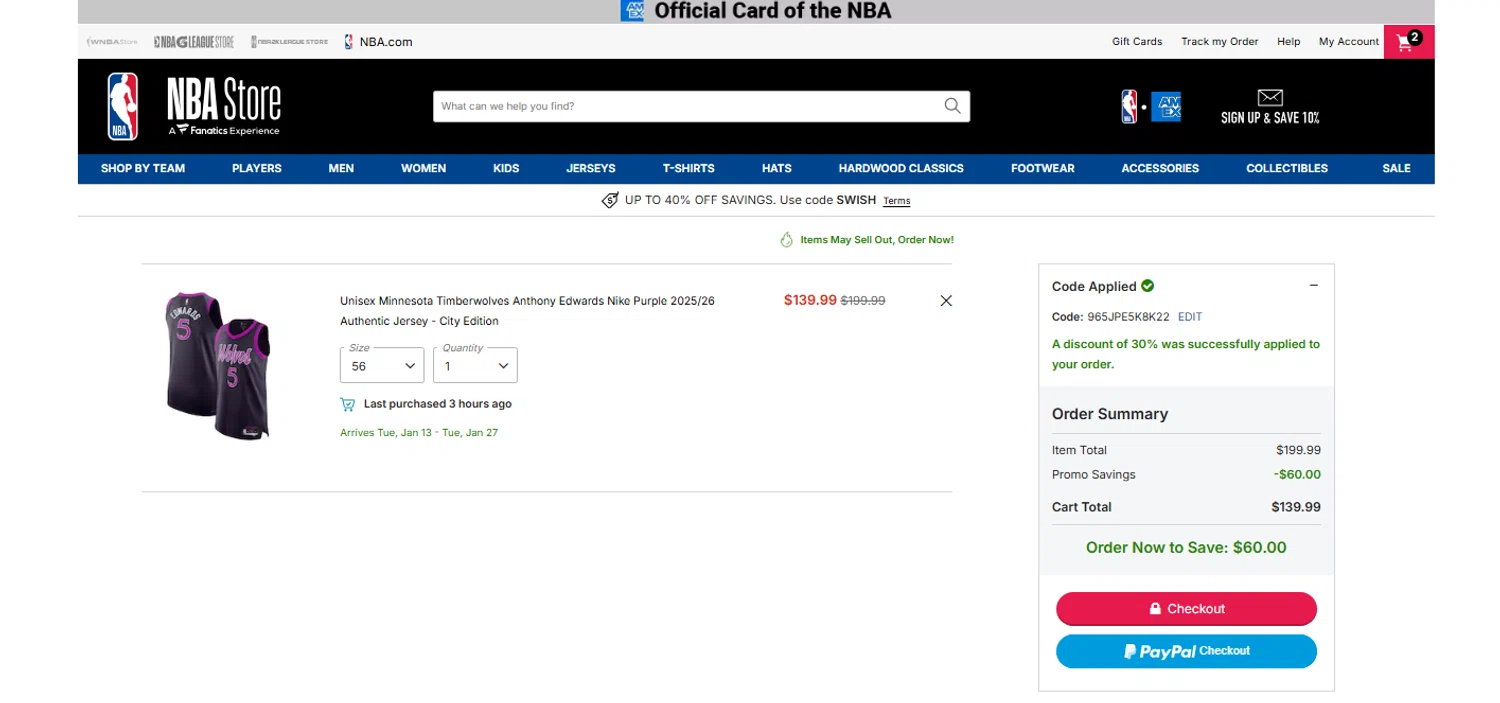Click 'Order Now to Save: $60.00' text
Viewport: 1500px width, 703px height.
pos(1186,548)
